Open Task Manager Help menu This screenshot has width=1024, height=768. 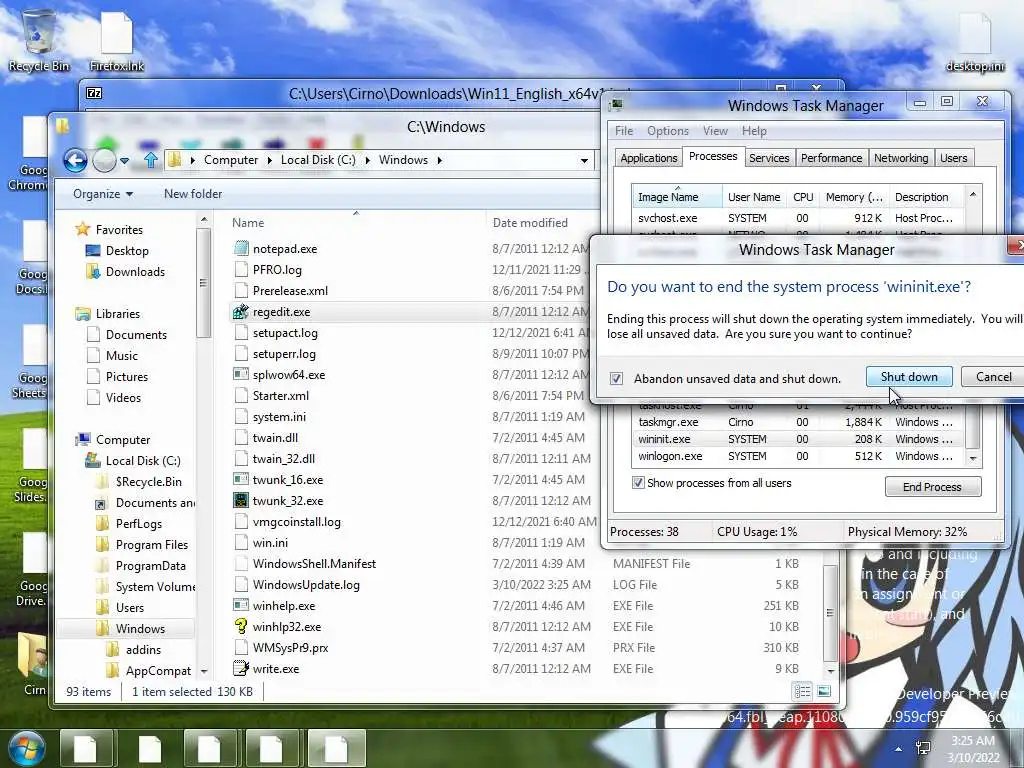pyautogui.click(x=754, y=131)
